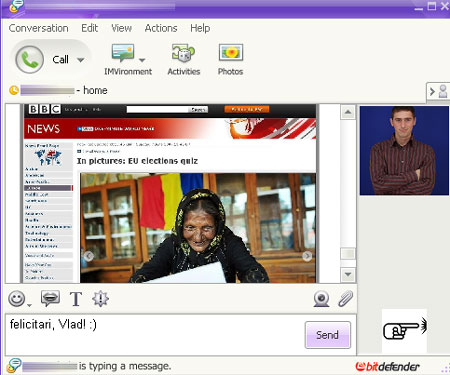Screen dimensions: 450x375
Task: Go to previous picture in BBC gallery
Action: (89, 256)
